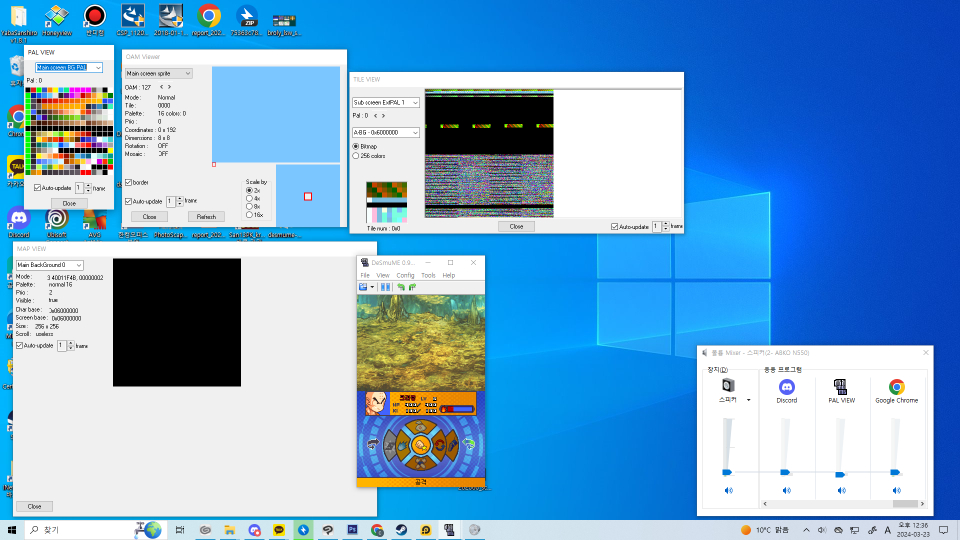Image resolution: width=960 pixels, height=540 pixels.
Task: Click previous palette arrow in TILE VIEW
Action: [x=375, y=115]
